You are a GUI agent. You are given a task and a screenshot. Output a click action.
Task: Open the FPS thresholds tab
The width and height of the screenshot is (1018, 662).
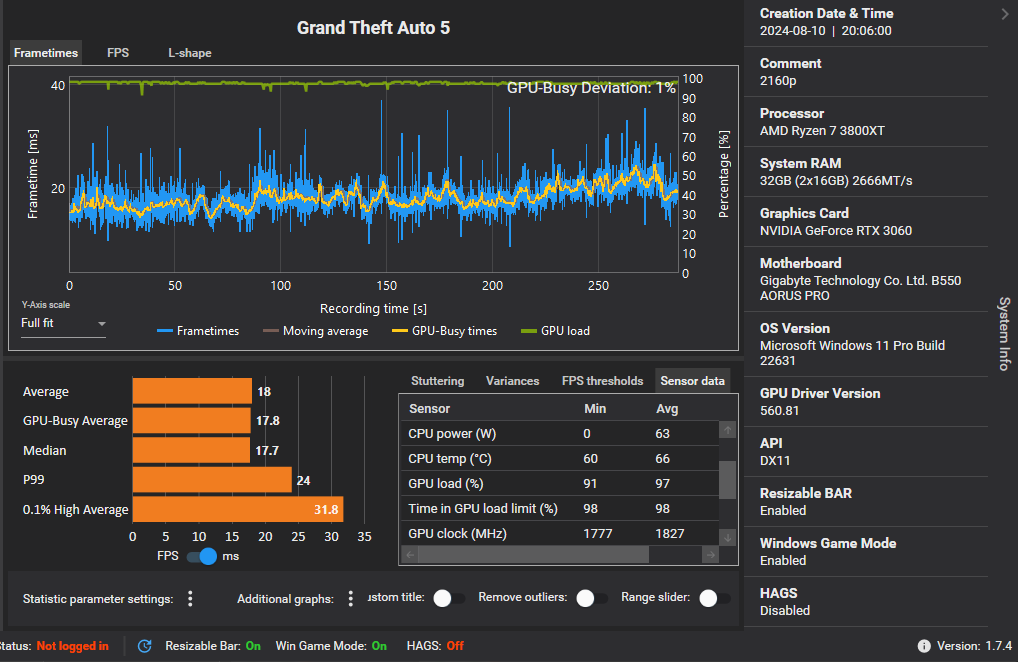602,381
